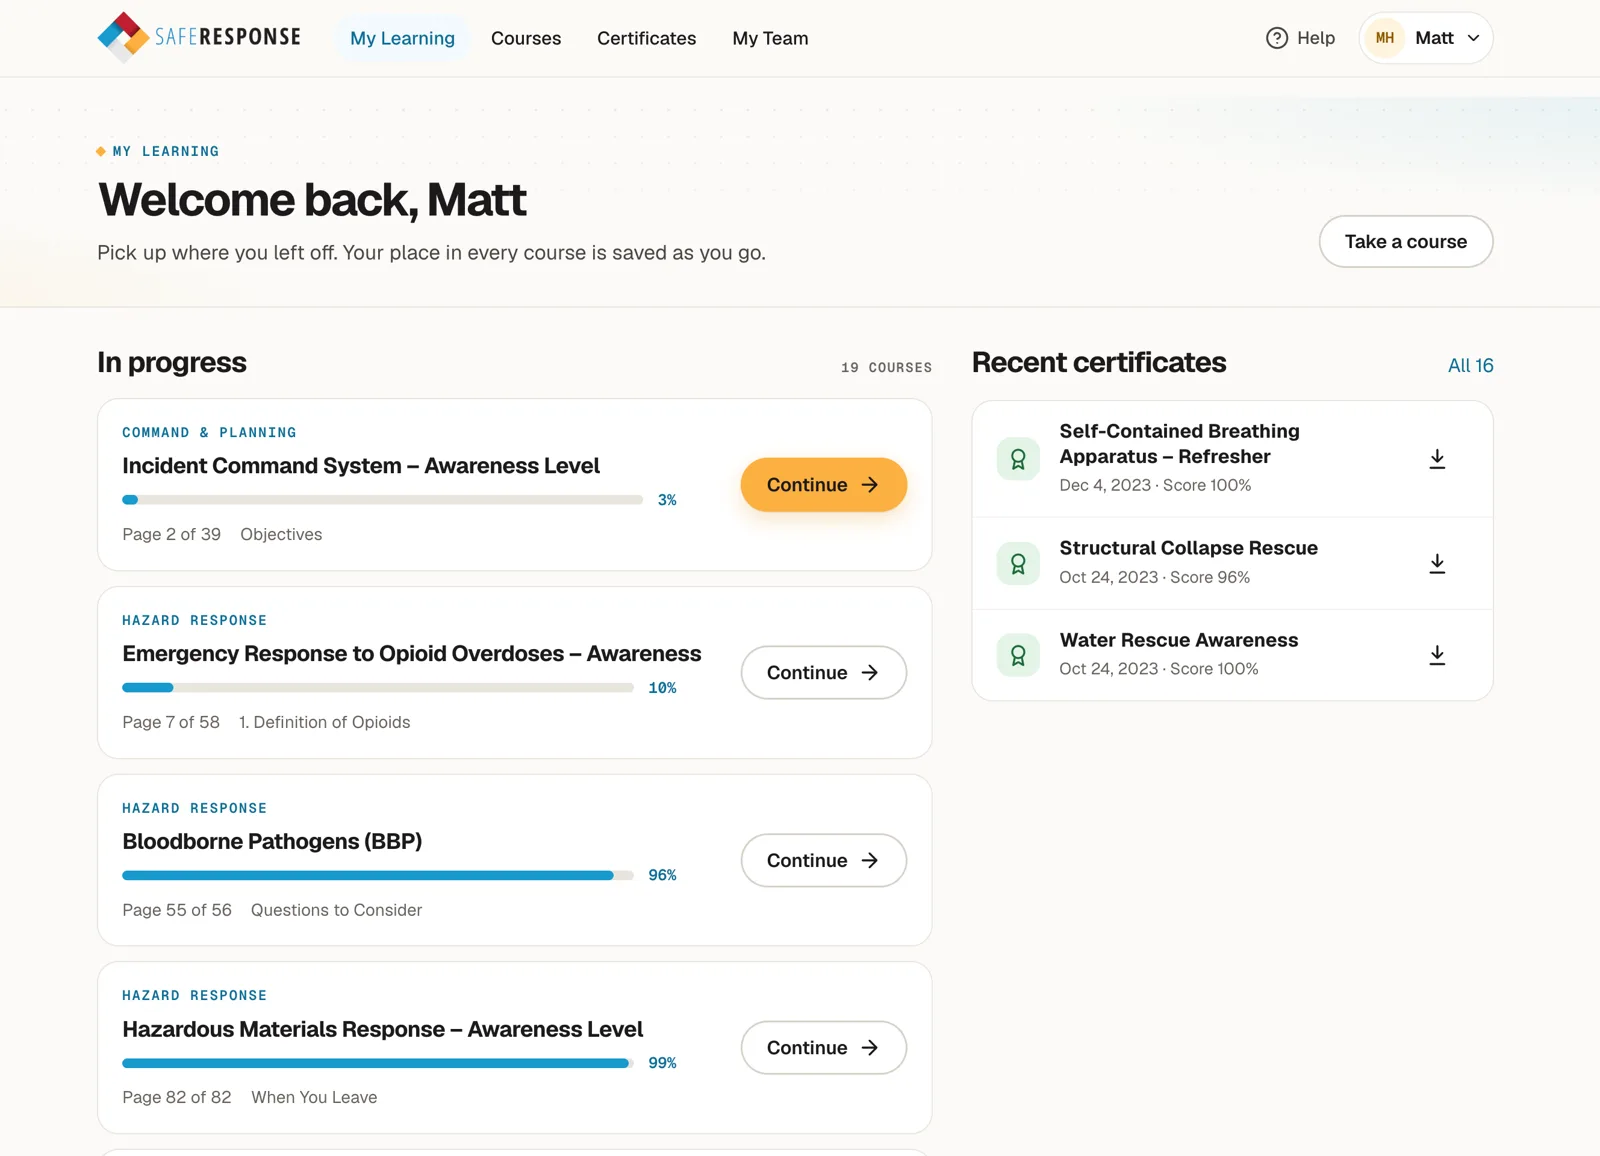Switch to the Certificates tab

point(646,38)
